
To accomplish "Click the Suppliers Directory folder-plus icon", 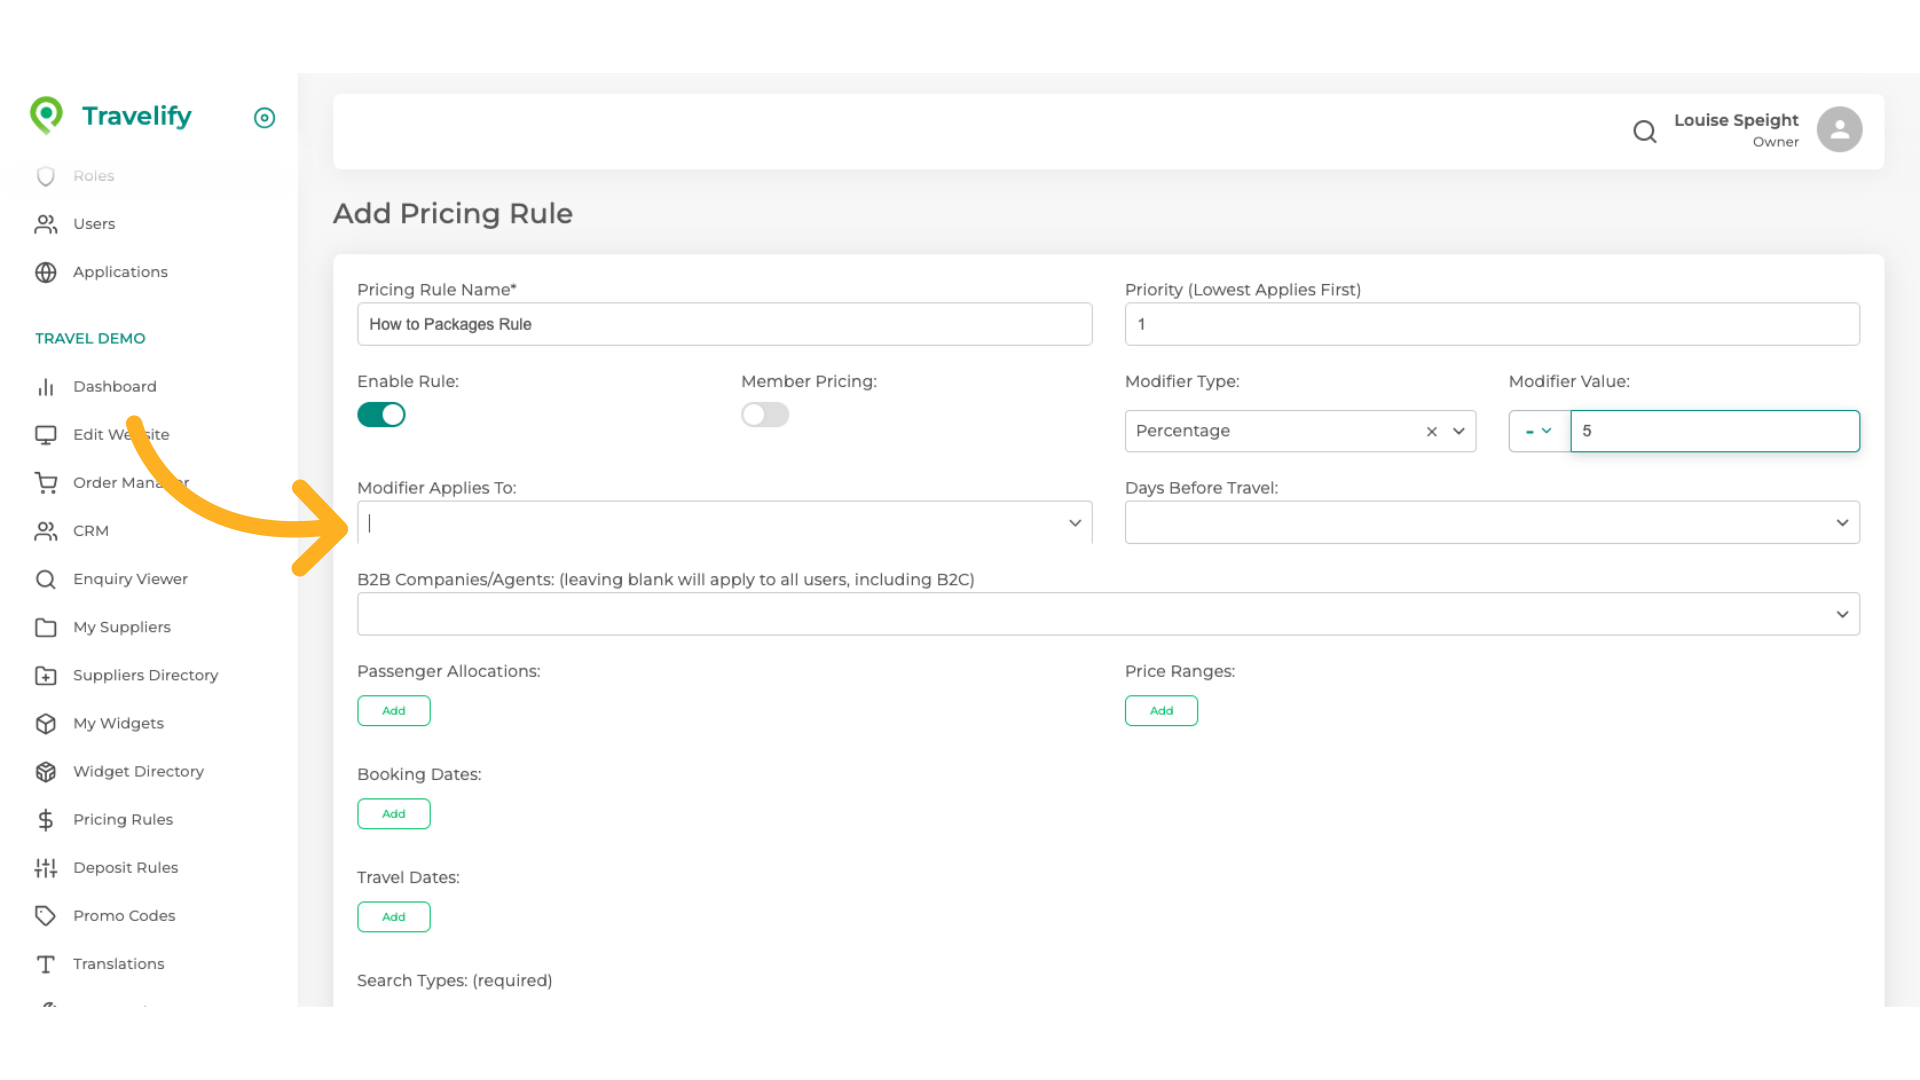I will (x=46, y=676).
